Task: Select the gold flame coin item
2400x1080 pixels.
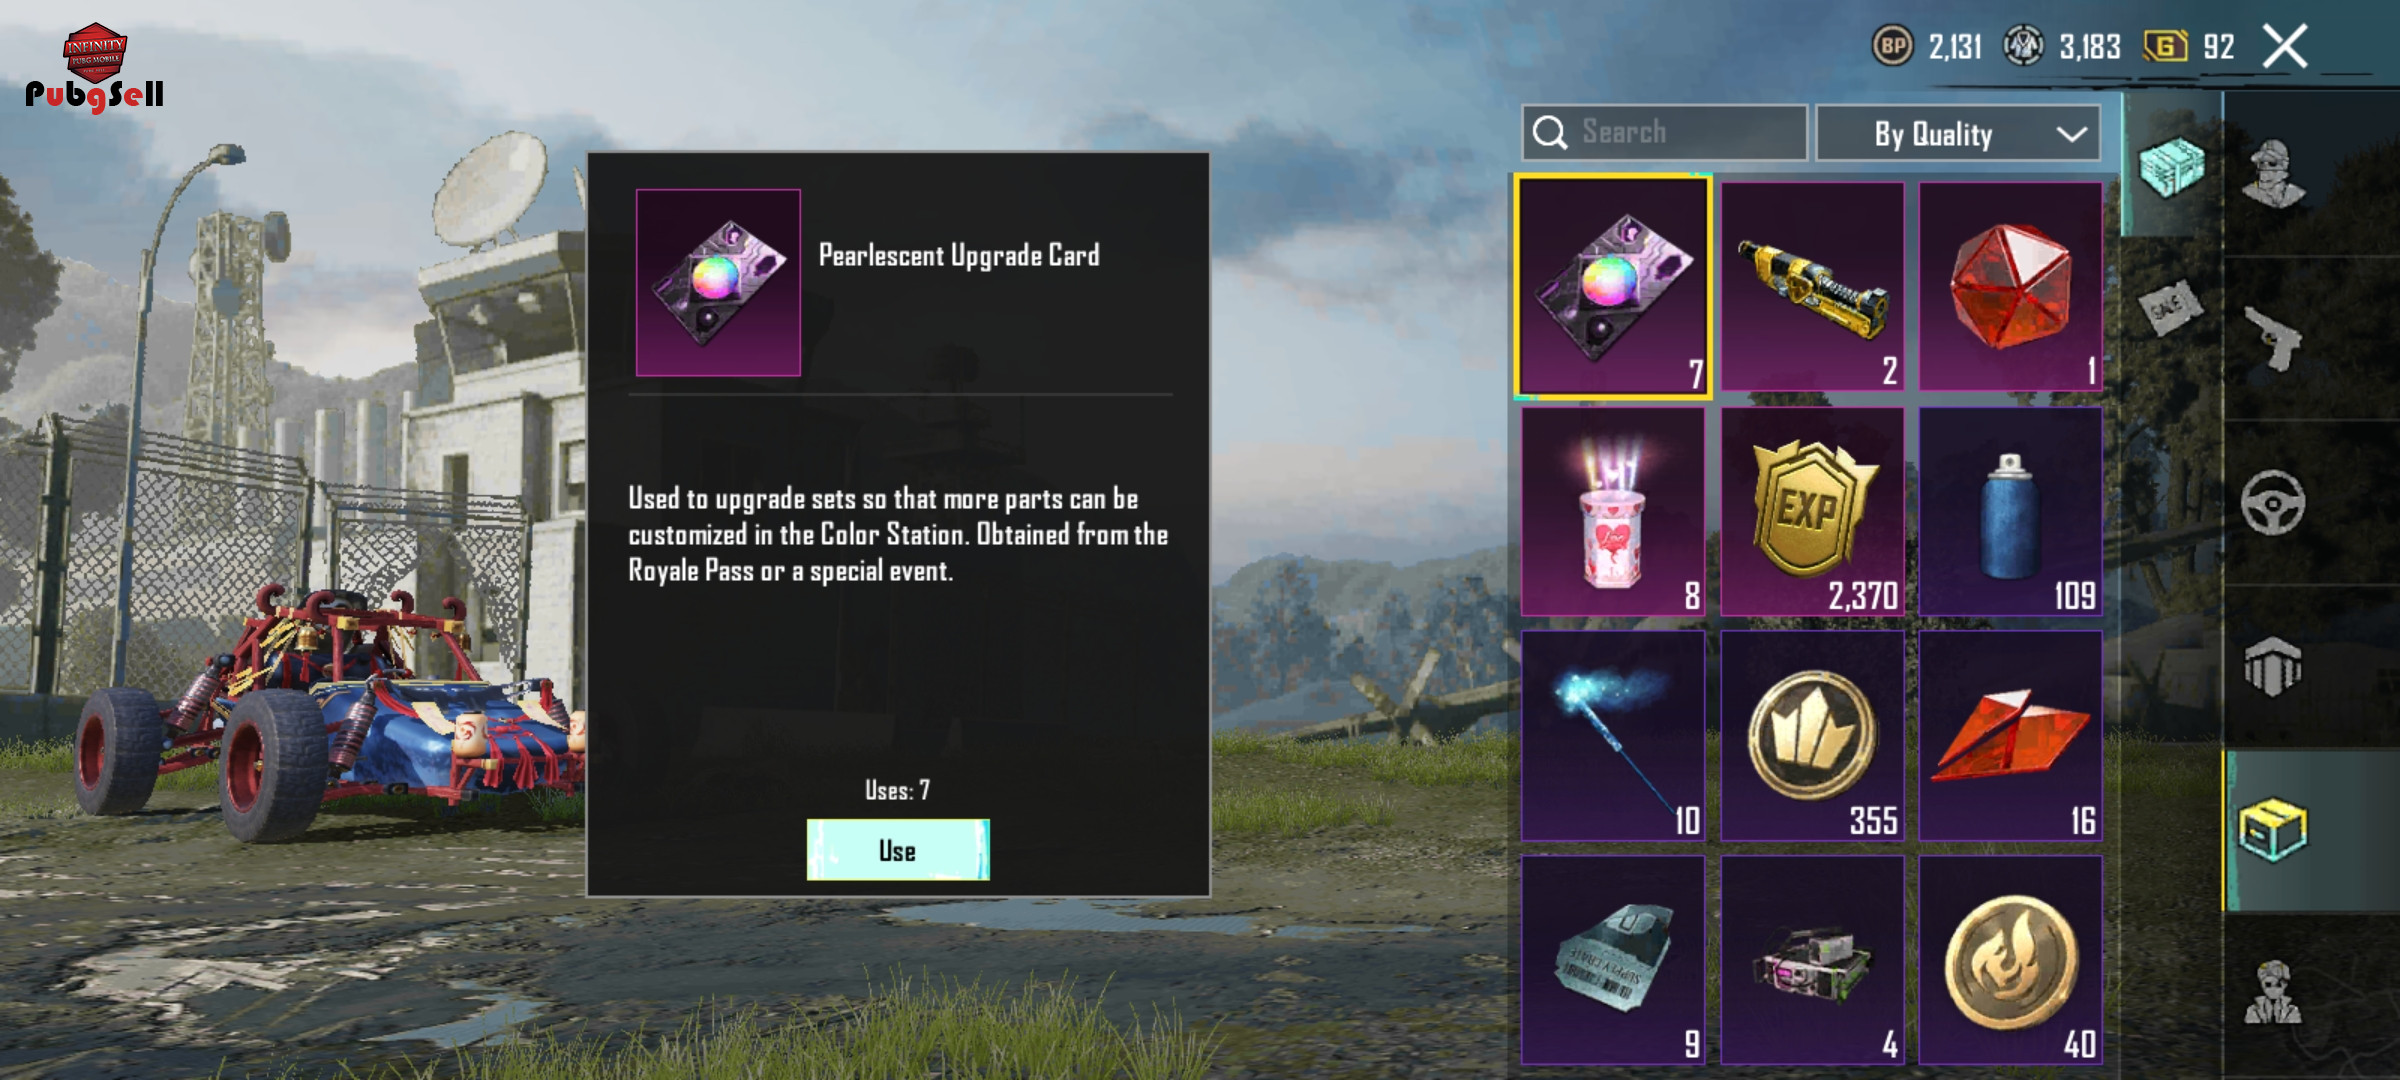Action: click(2010, 960)
